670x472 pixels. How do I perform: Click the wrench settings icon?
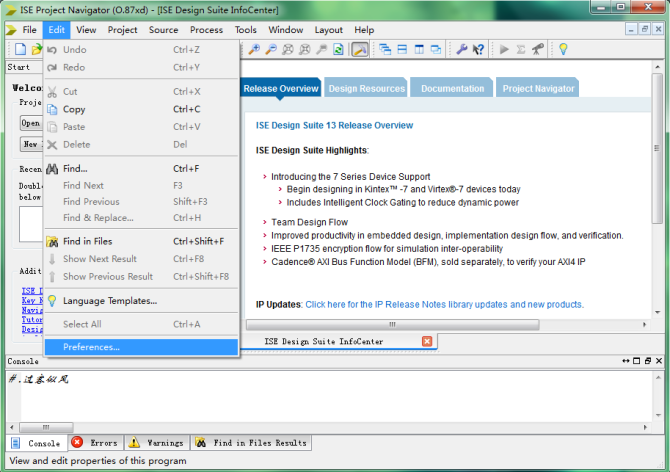[461, 49]
